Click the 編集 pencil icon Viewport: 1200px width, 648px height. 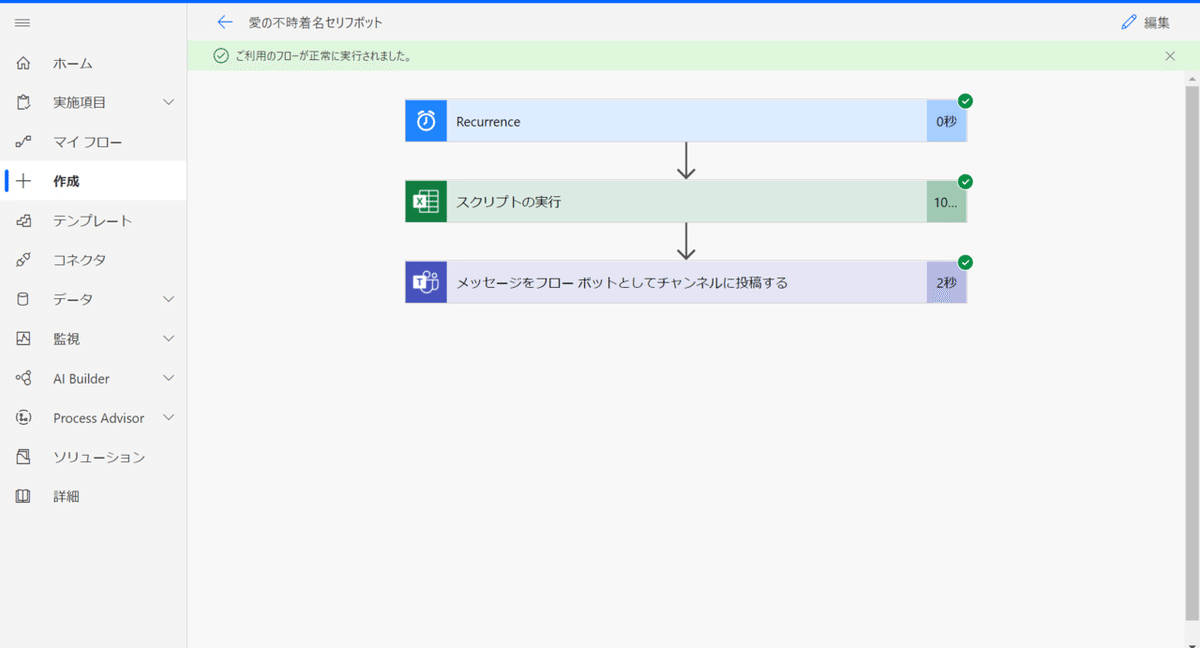tap(1130, 22)
